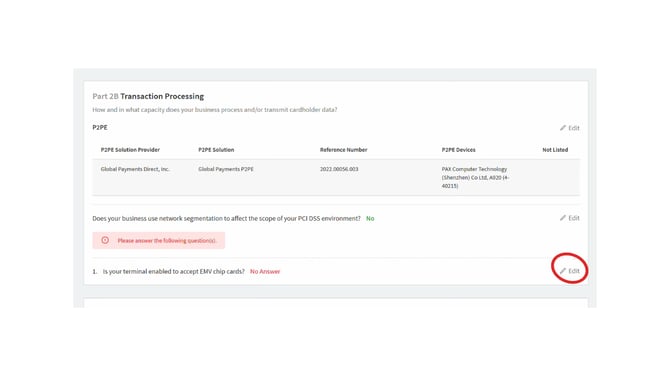Viewport: 670px width, 376px height.
Task: Click the 'P2PE' section label
Action: [100, 127]
